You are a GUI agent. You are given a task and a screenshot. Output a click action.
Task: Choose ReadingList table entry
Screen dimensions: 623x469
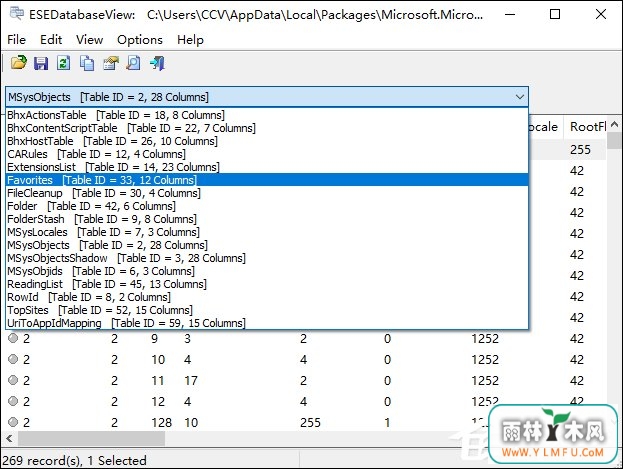tap(267, 284)
